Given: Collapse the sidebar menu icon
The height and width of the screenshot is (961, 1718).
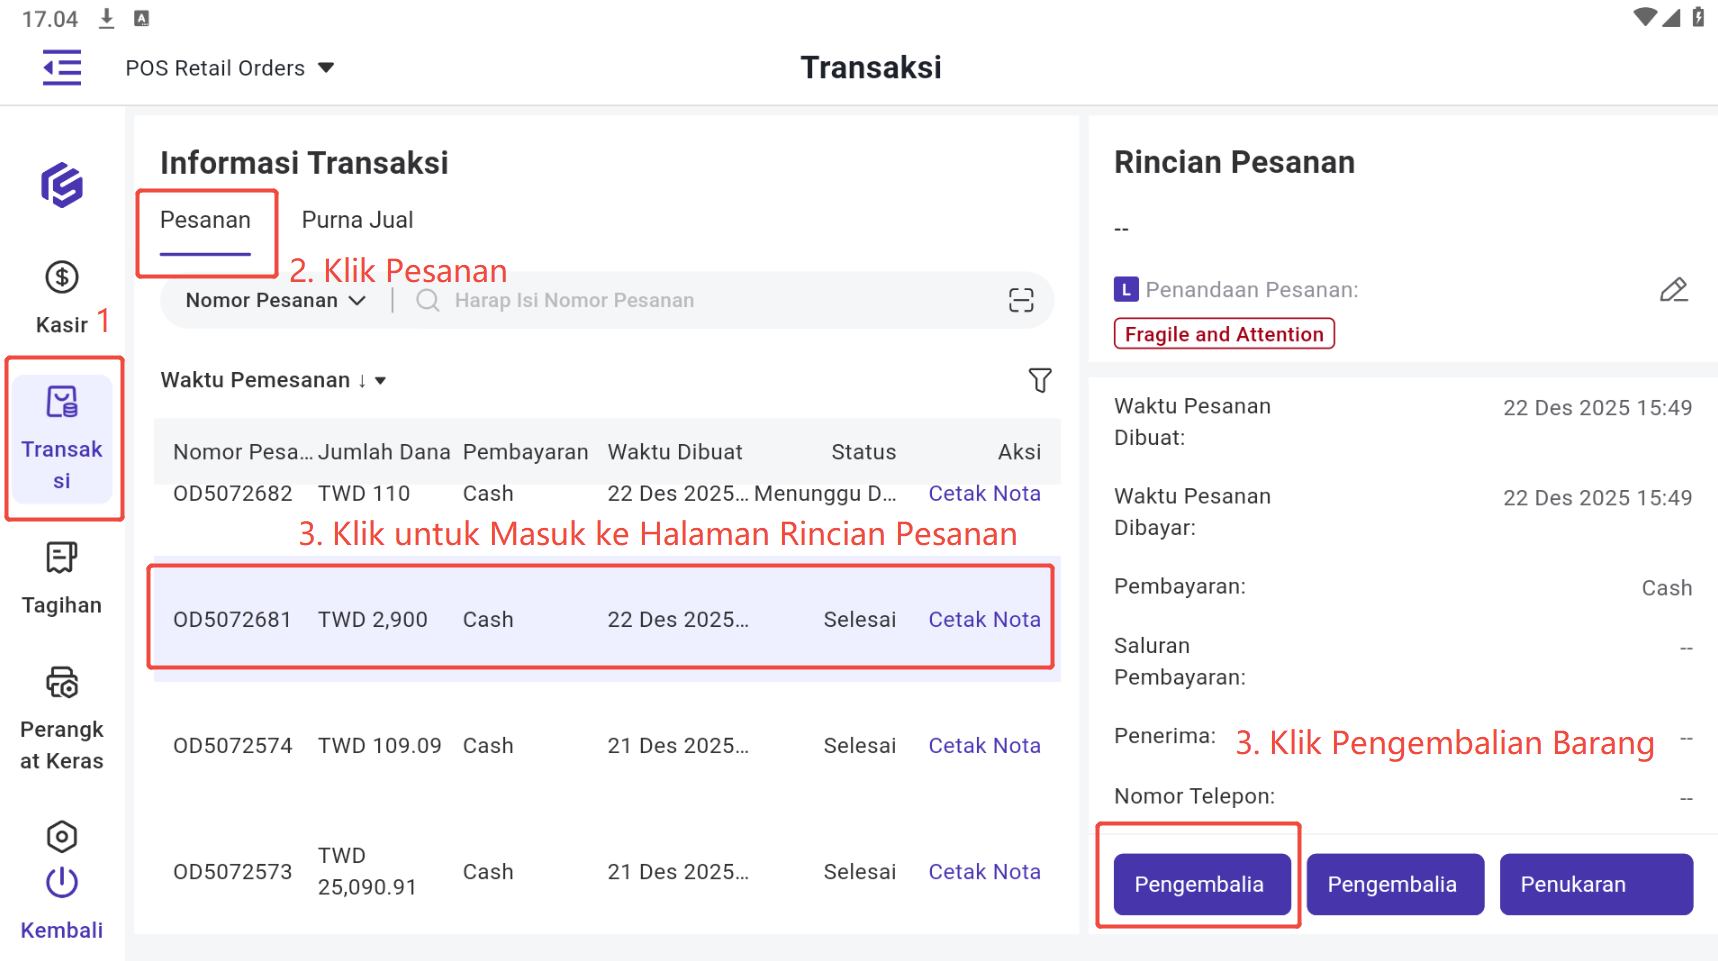Looking at the screenshot, I should [62, 68].
